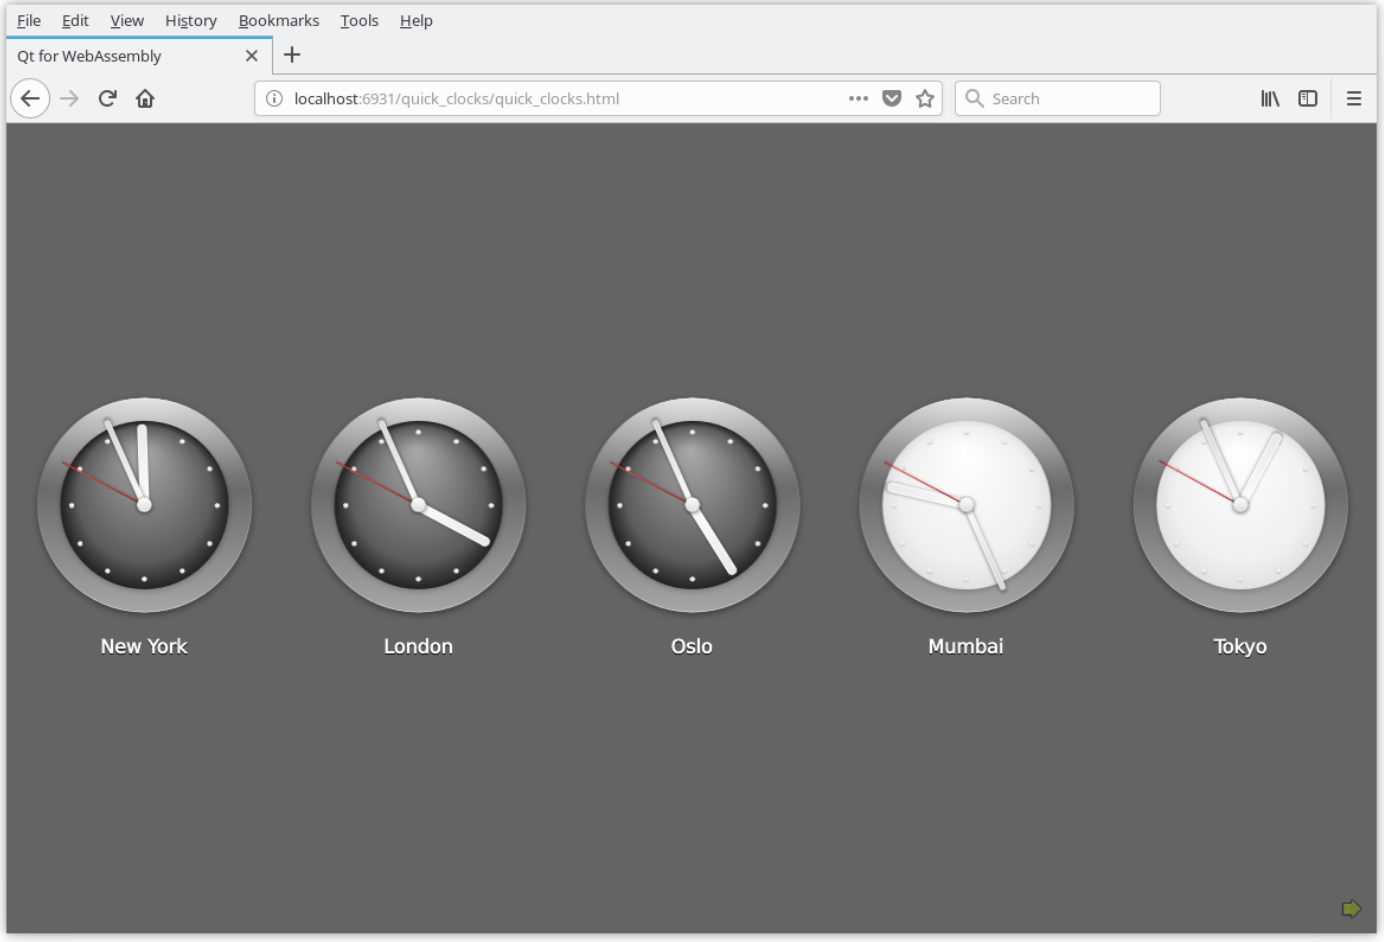Open the Bookmarks menu
The height and width of the screenshot is (942, 1384).
[278, 20]
